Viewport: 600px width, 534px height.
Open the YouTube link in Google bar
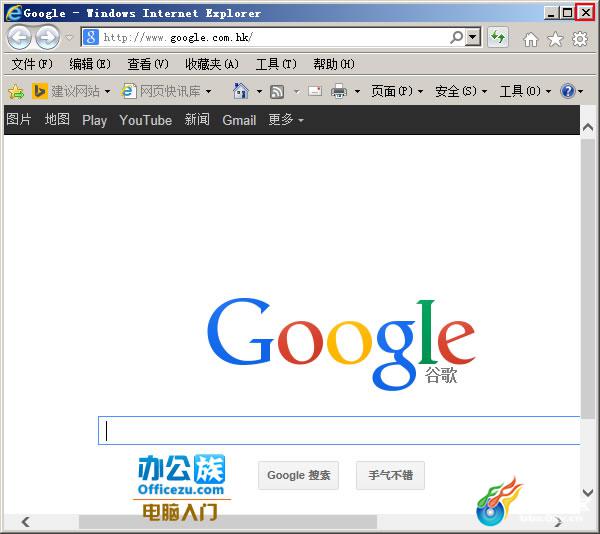[x=145, y=120]
